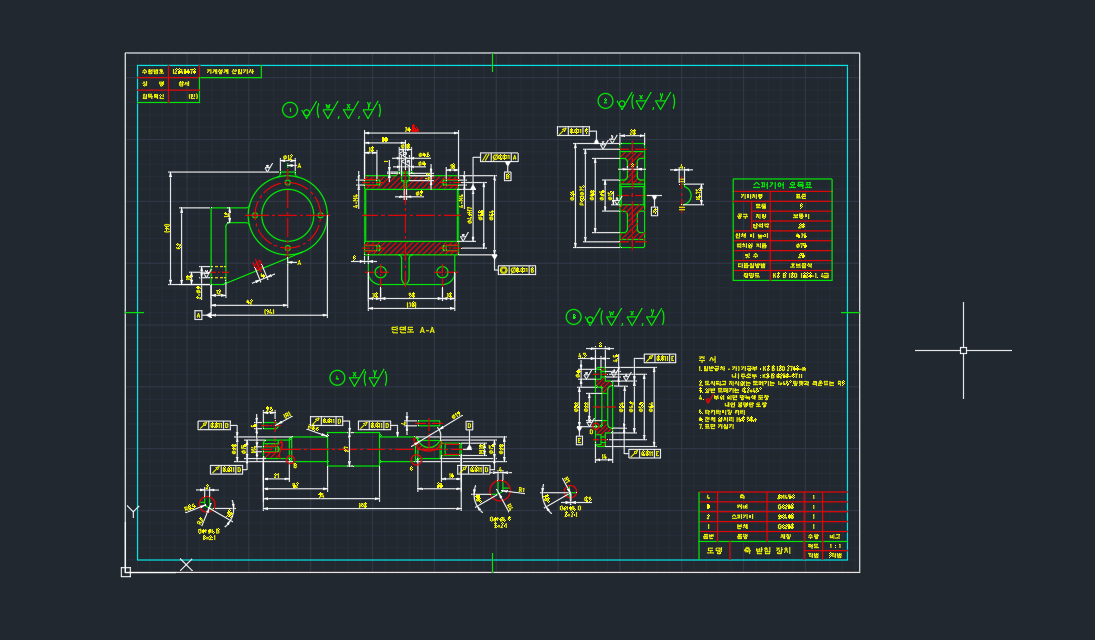Click the '피치원 지름' row label in gear table

tap(751, 246)
